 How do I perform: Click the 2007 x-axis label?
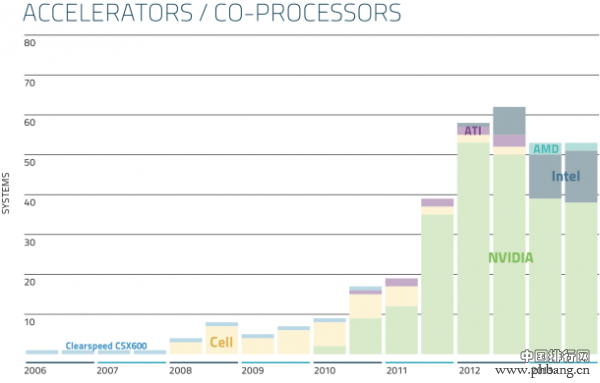tap(108, 370)
